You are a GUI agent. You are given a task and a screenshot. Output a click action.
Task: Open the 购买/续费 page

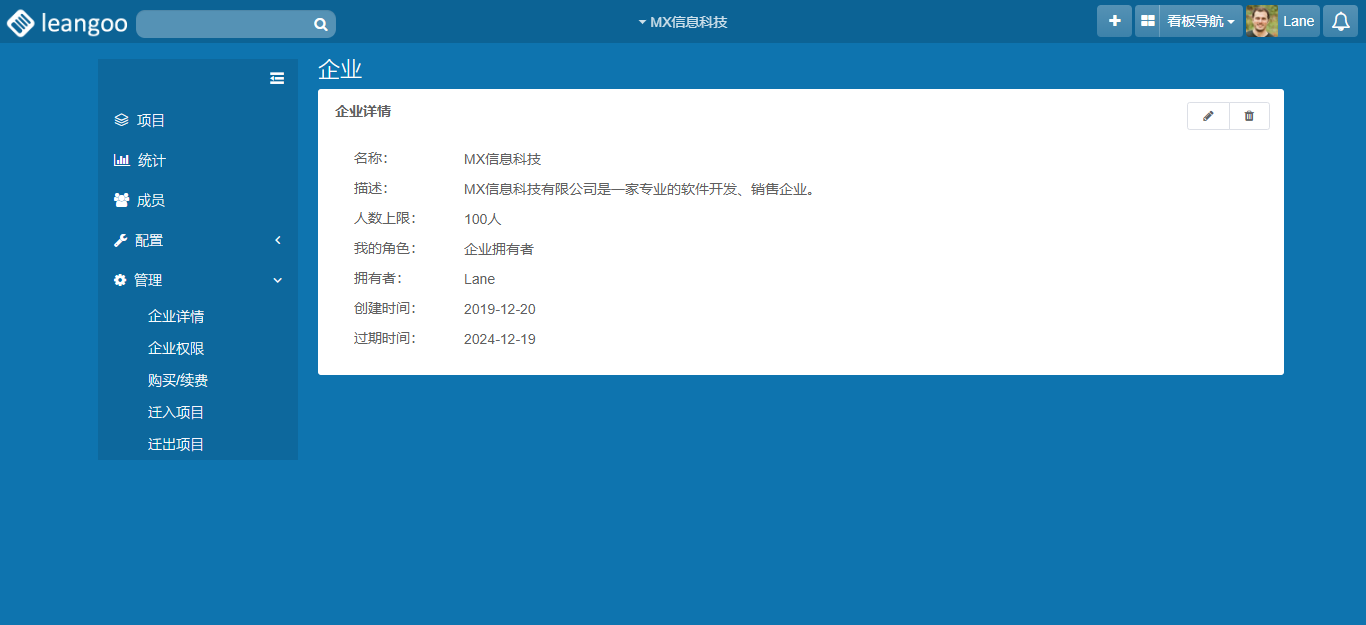[x=178, y=380]
